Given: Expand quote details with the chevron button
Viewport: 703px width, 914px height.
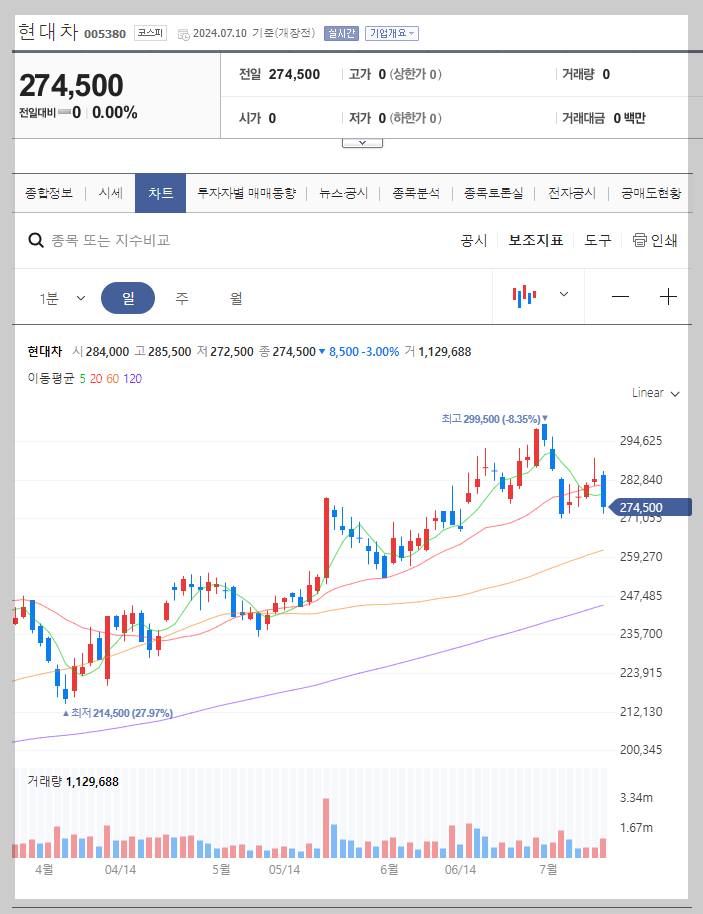Looking at the screenshot, I should (x=362, y=143).
